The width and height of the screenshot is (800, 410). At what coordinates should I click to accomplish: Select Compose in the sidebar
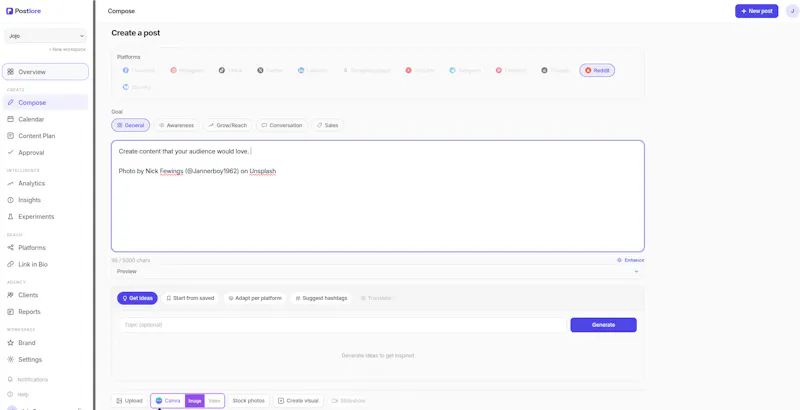[45, 102]
